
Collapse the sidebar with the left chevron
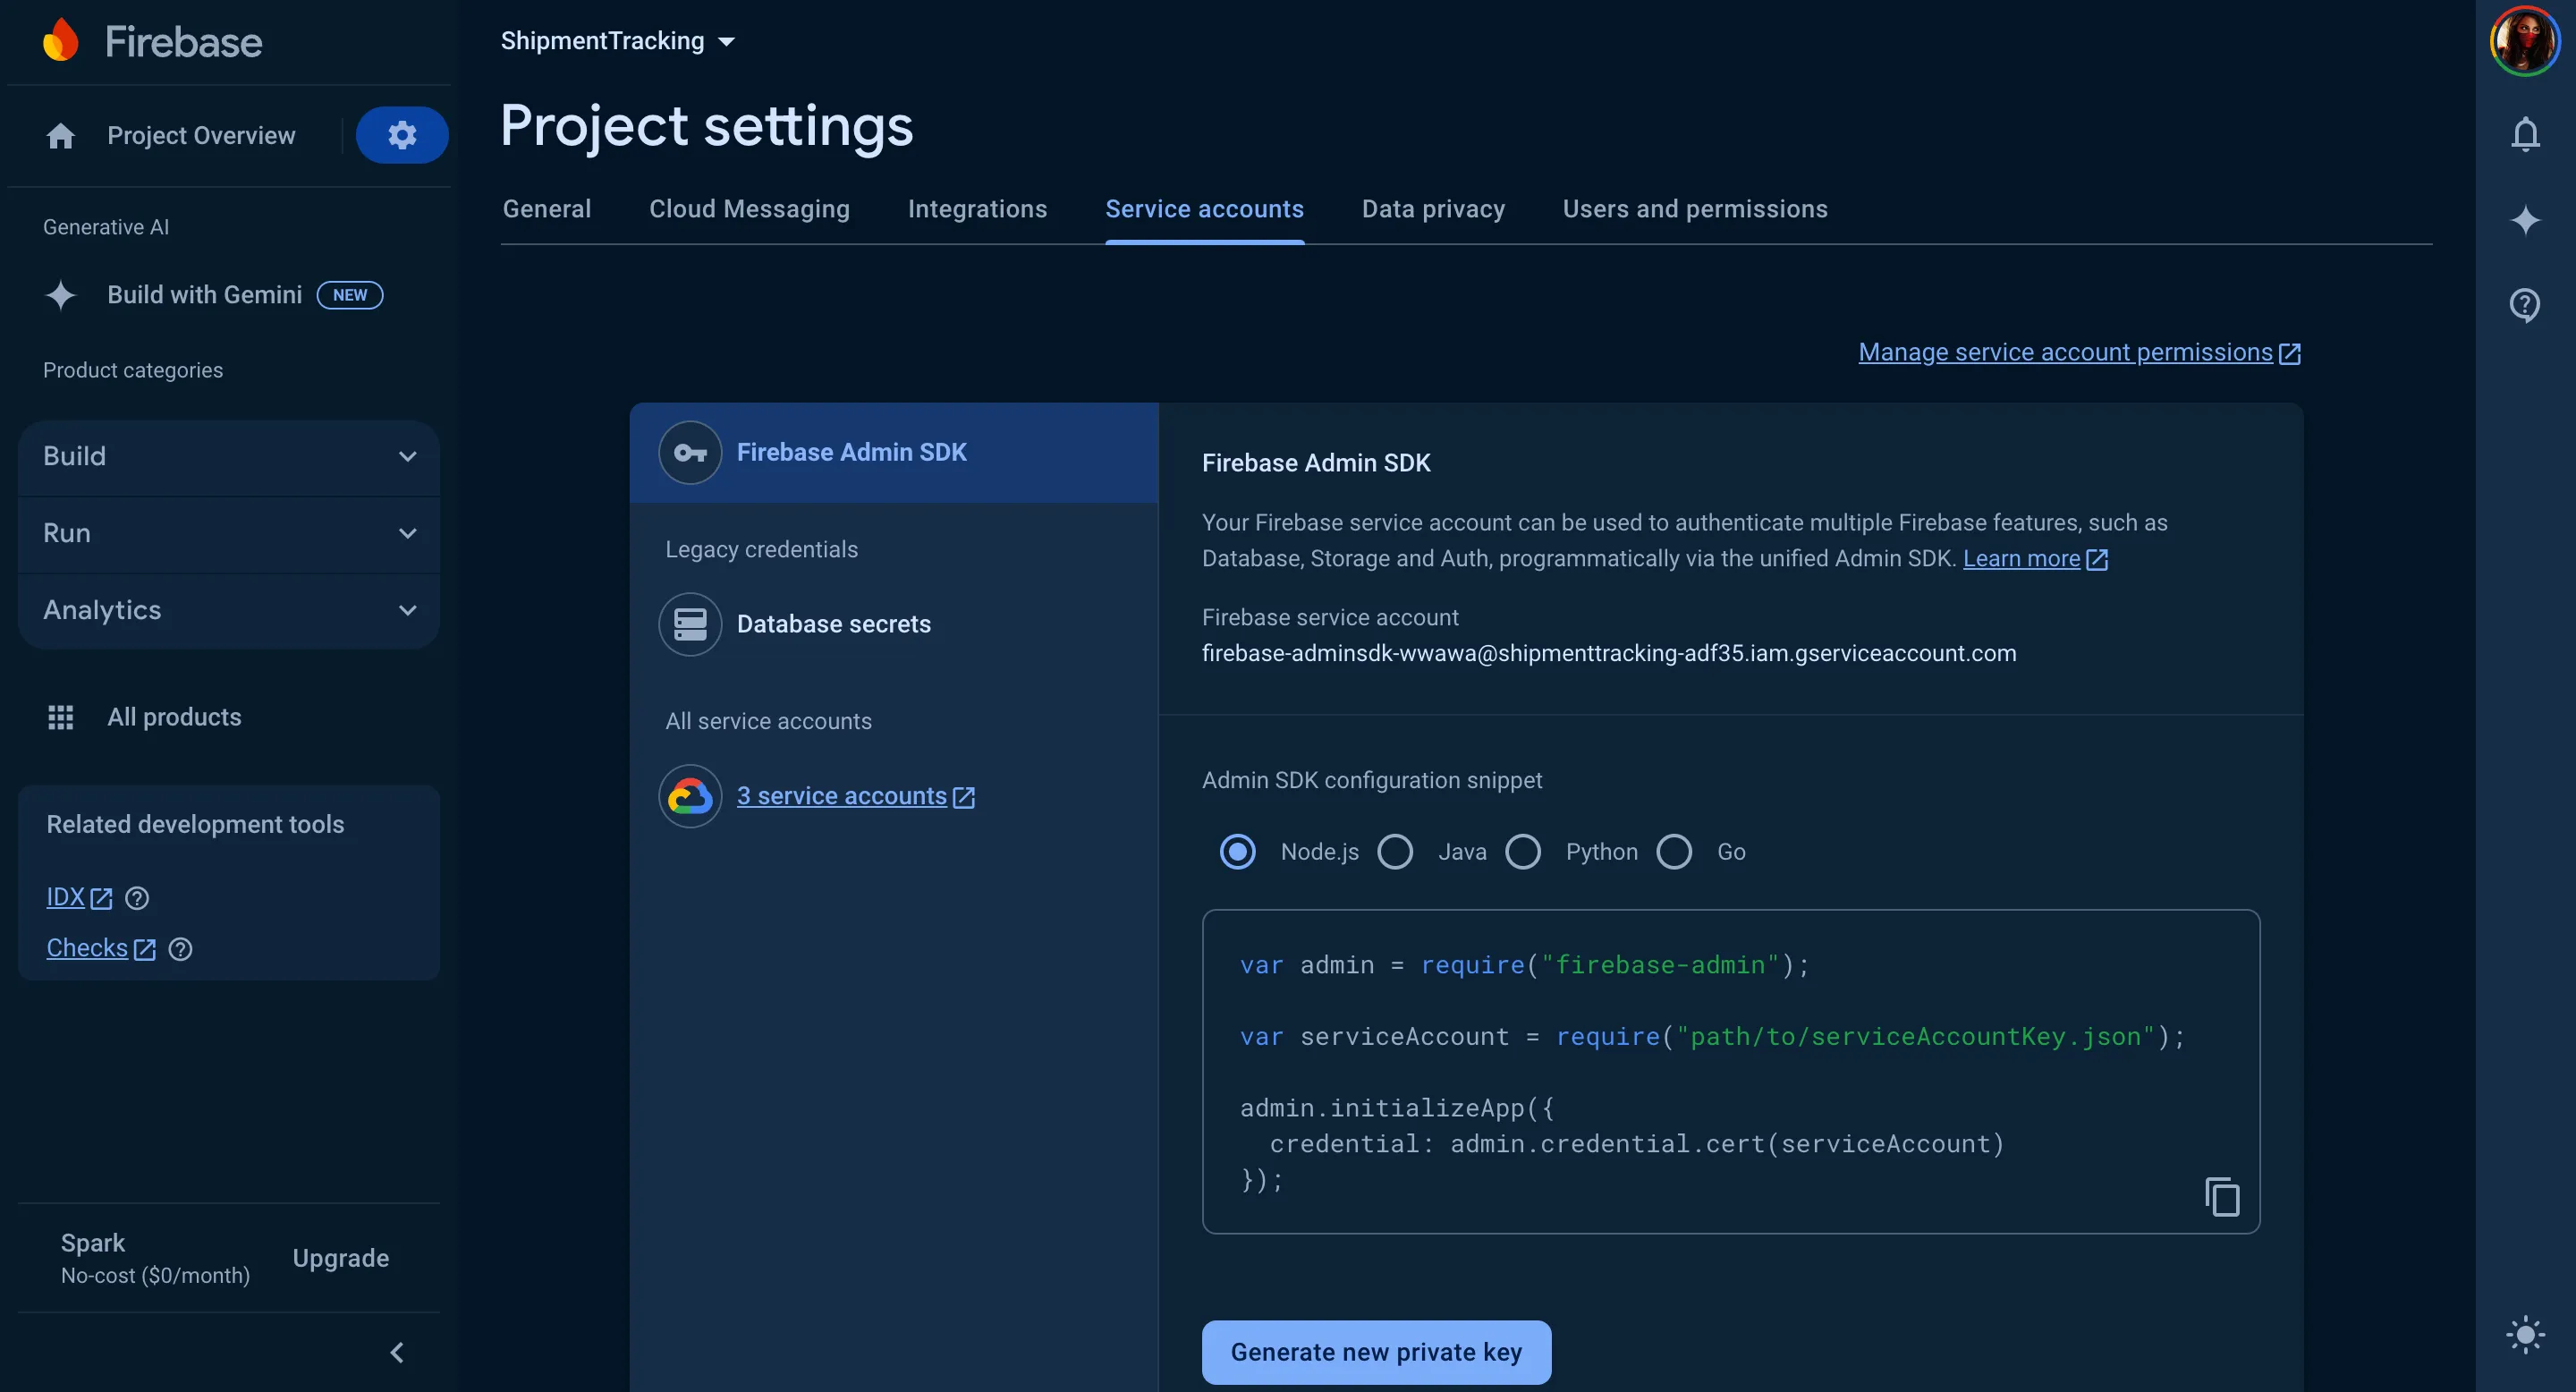[x=397, y=1352]
